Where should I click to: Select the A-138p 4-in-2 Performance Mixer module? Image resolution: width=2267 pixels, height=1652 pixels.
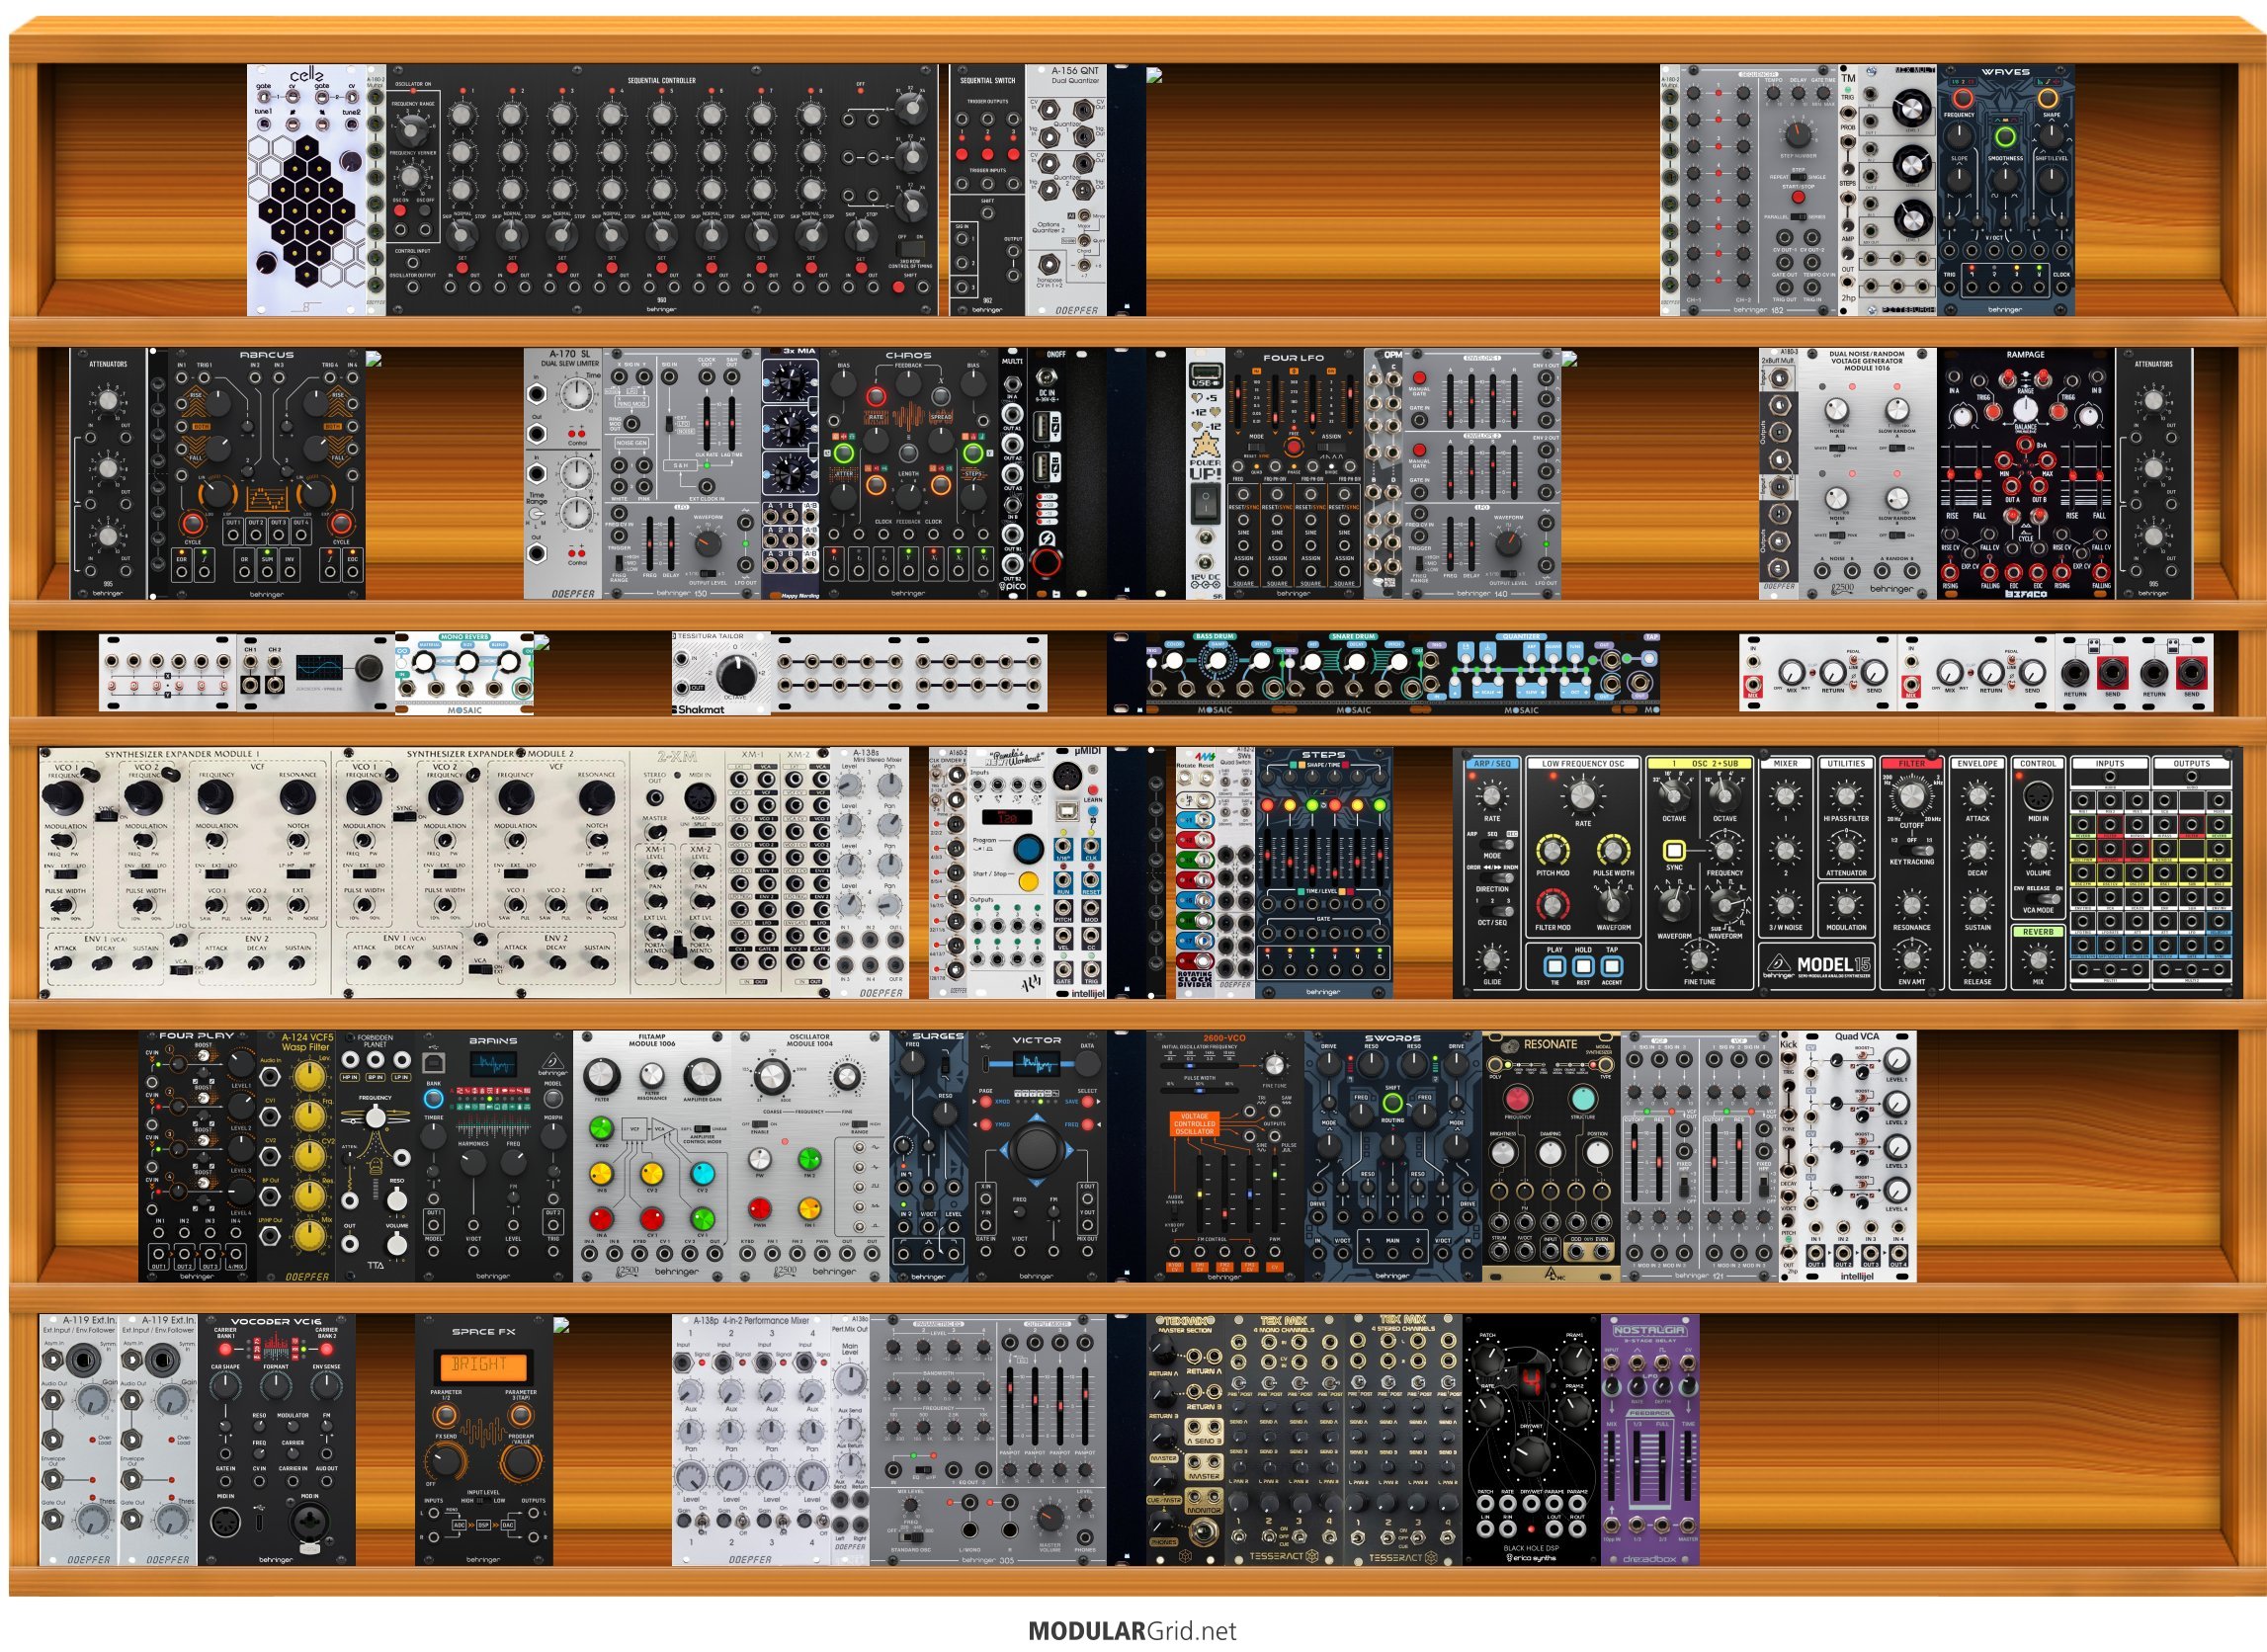click(751, 1440)
